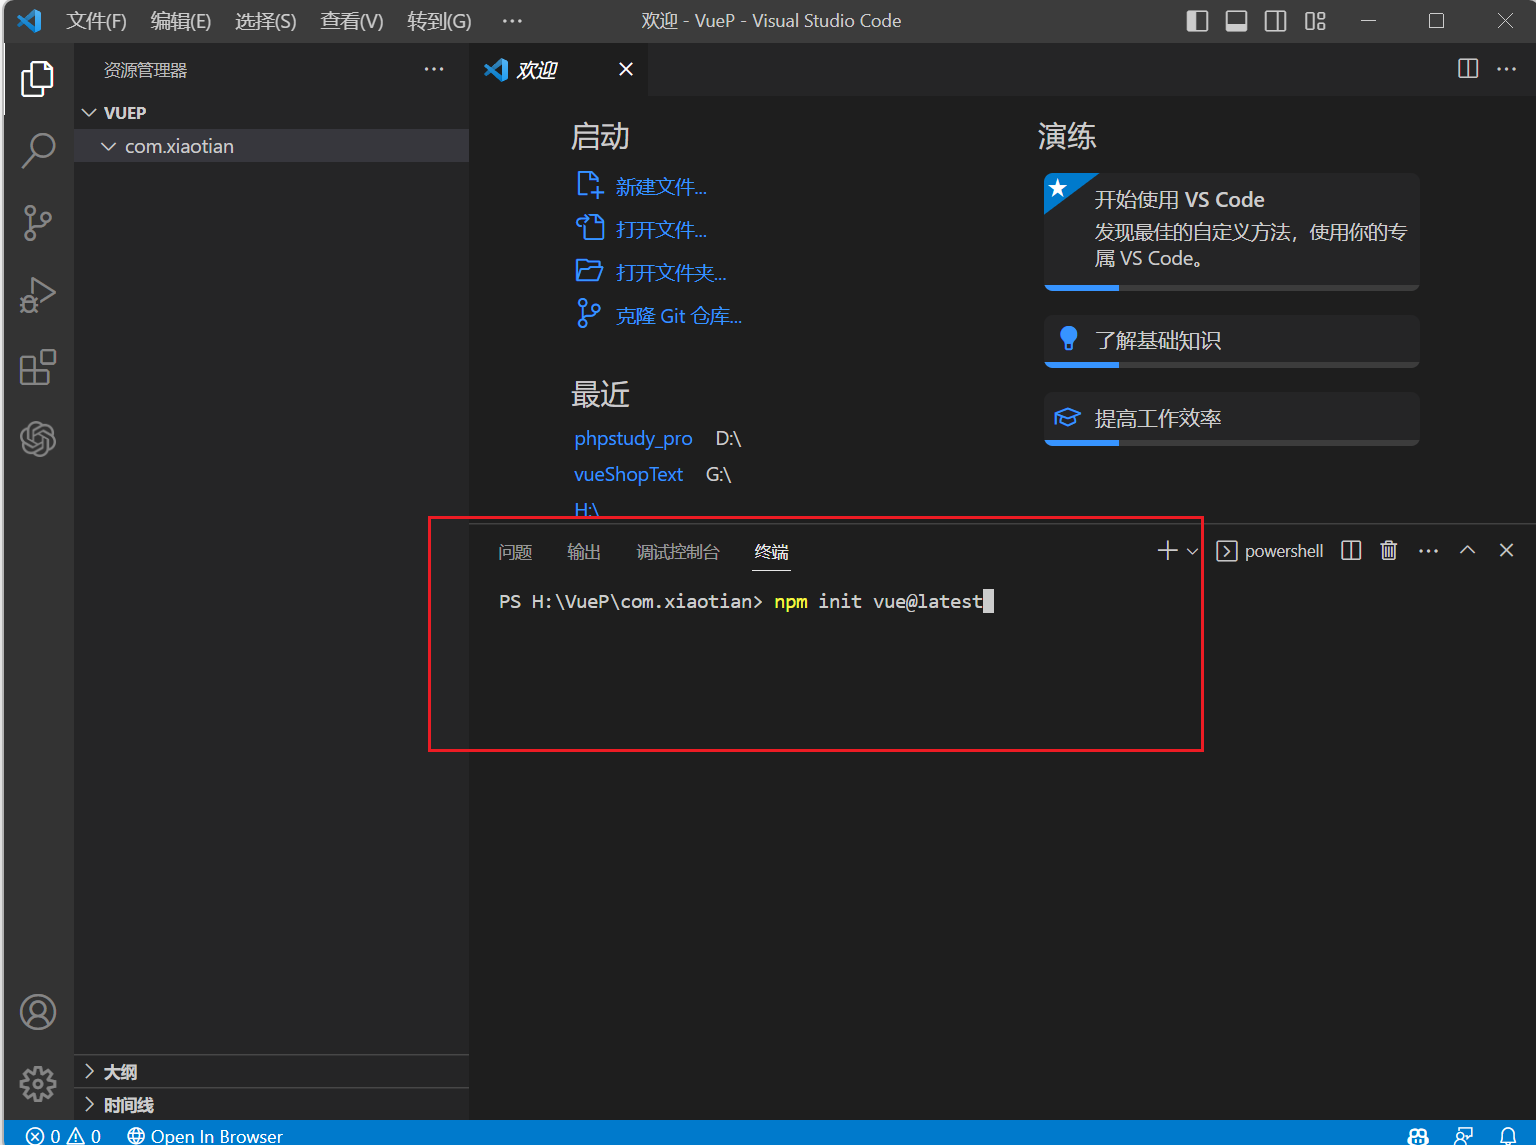Open the Run and Debug view
This screenshot has height=1145, width=1536.
[x=38, y=295]
